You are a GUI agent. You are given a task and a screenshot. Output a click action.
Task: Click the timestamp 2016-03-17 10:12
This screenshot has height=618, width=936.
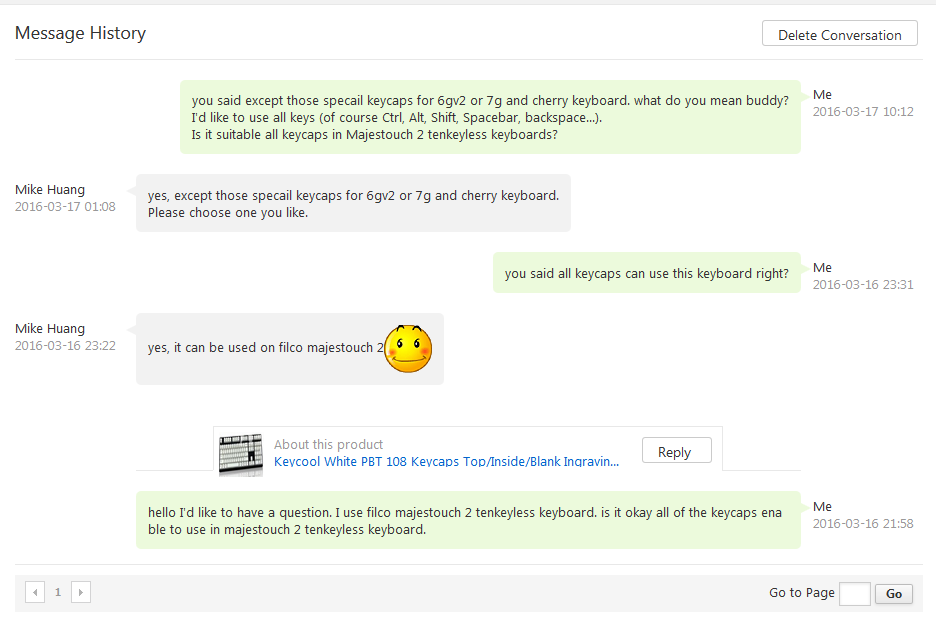[863, 112]
